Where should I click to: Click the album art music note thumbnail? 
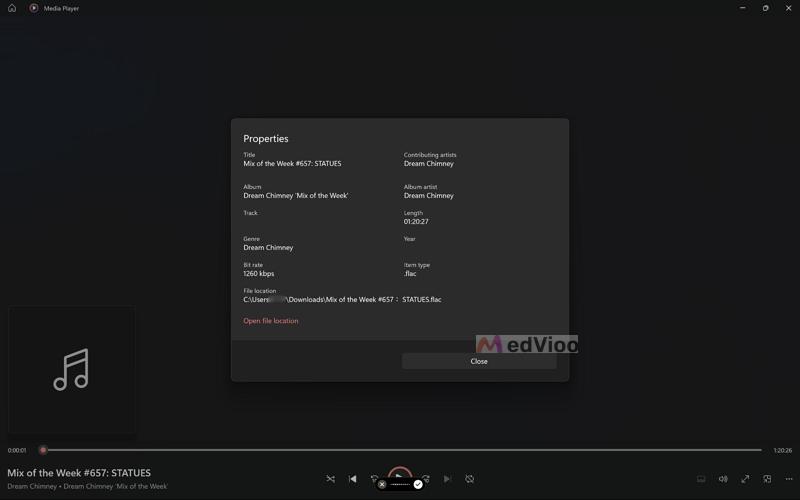[x=71, y=370]
